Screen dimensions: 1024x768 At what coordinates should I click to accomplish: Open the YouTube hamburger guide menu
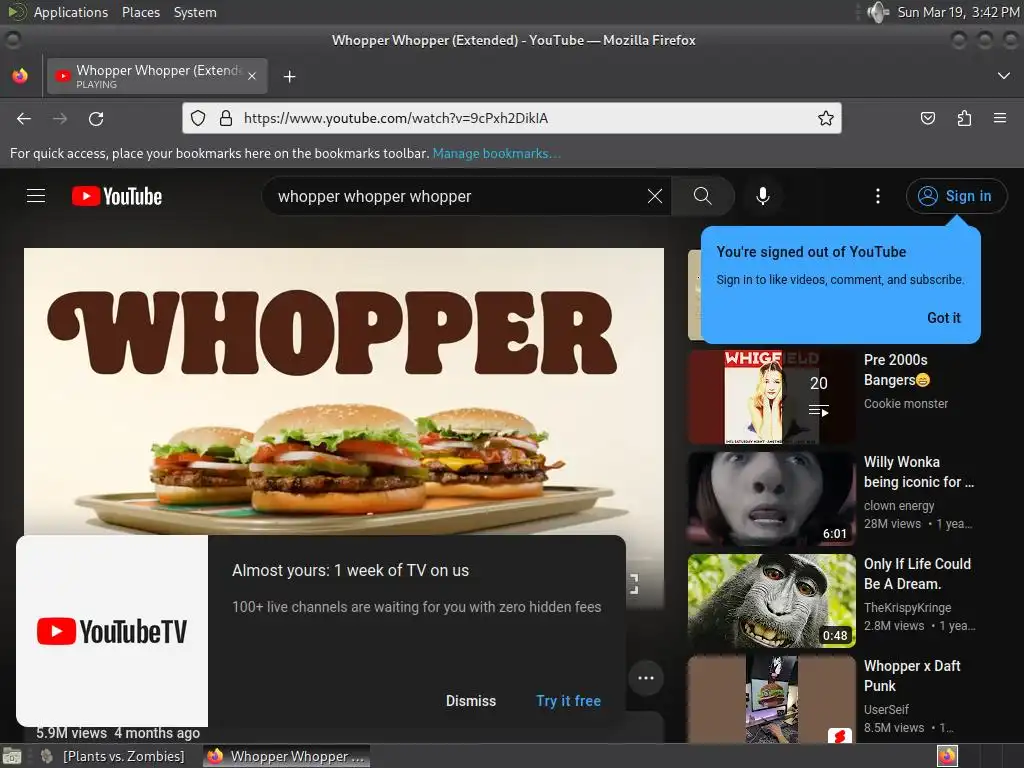click(36, 196)
